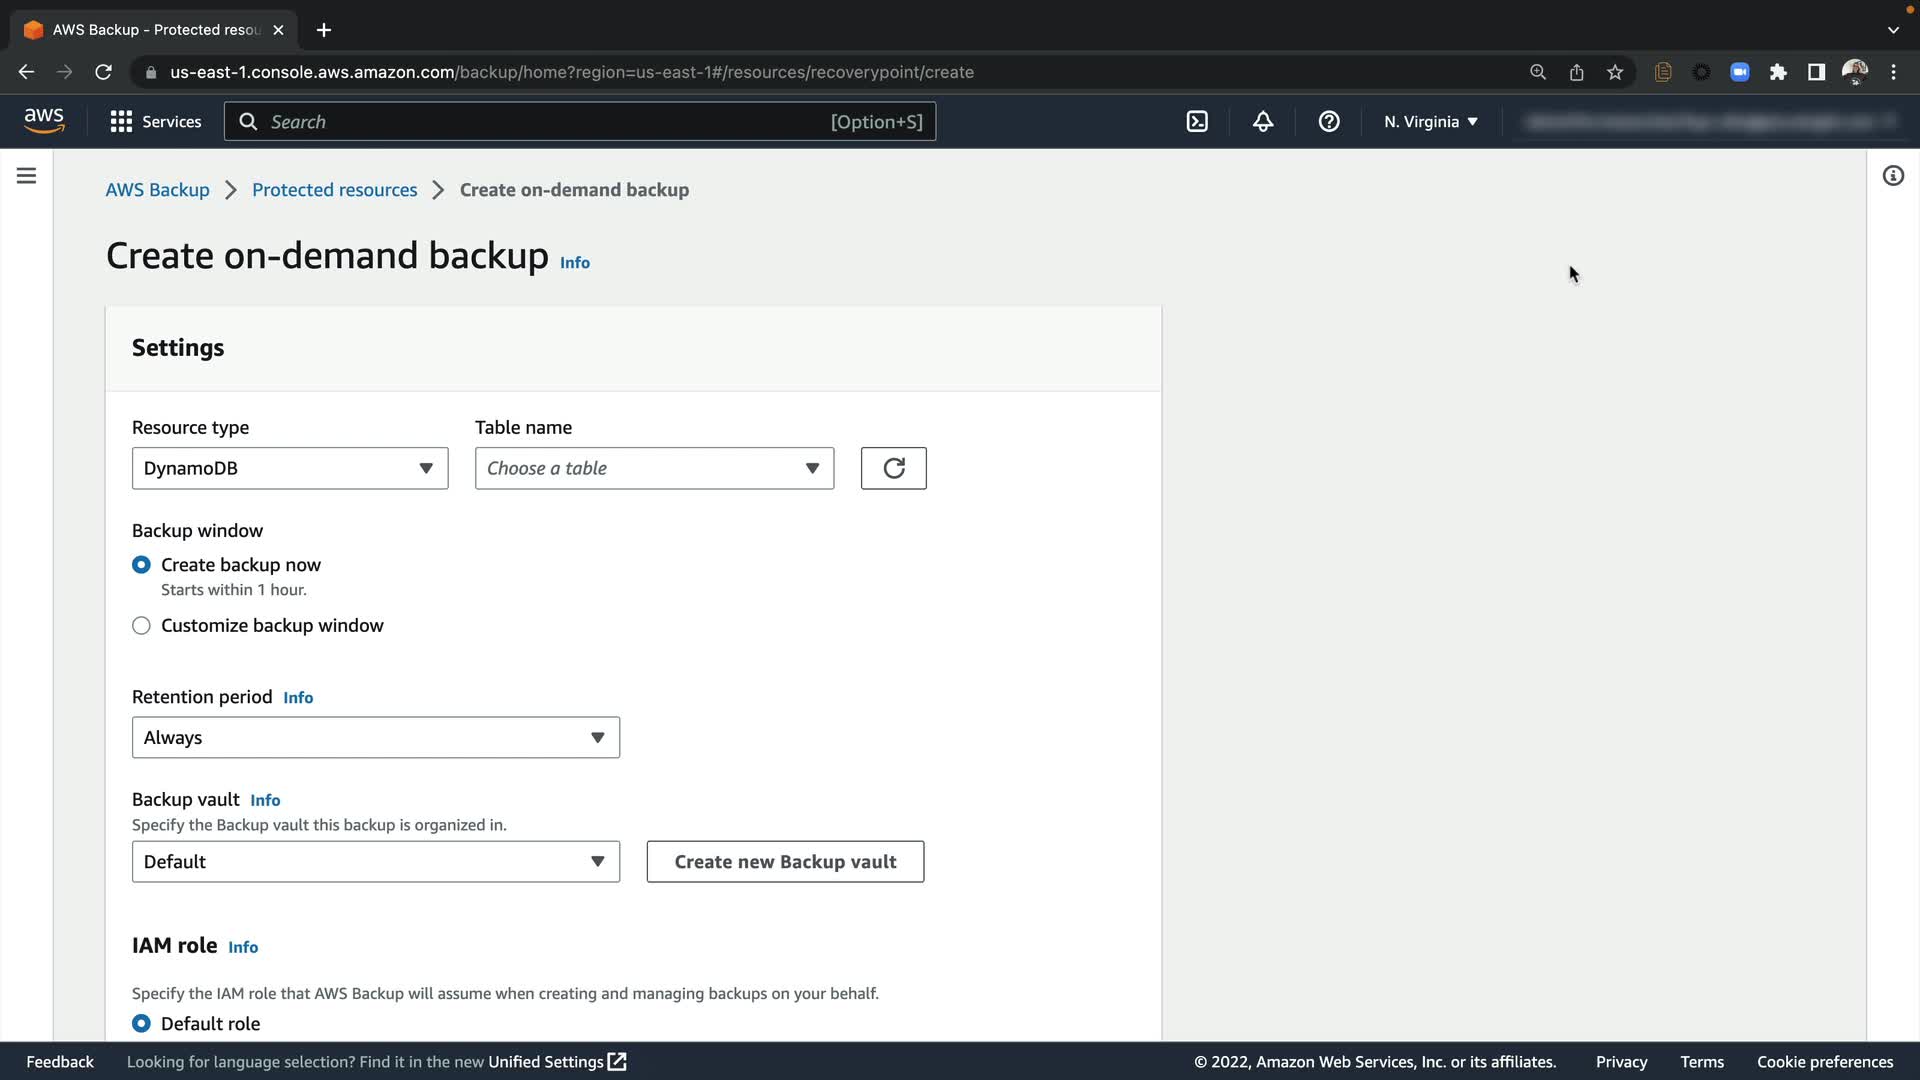Open the Choose a table dropdown
This screenshot has height=1080, width=1920.
[654, 468]
